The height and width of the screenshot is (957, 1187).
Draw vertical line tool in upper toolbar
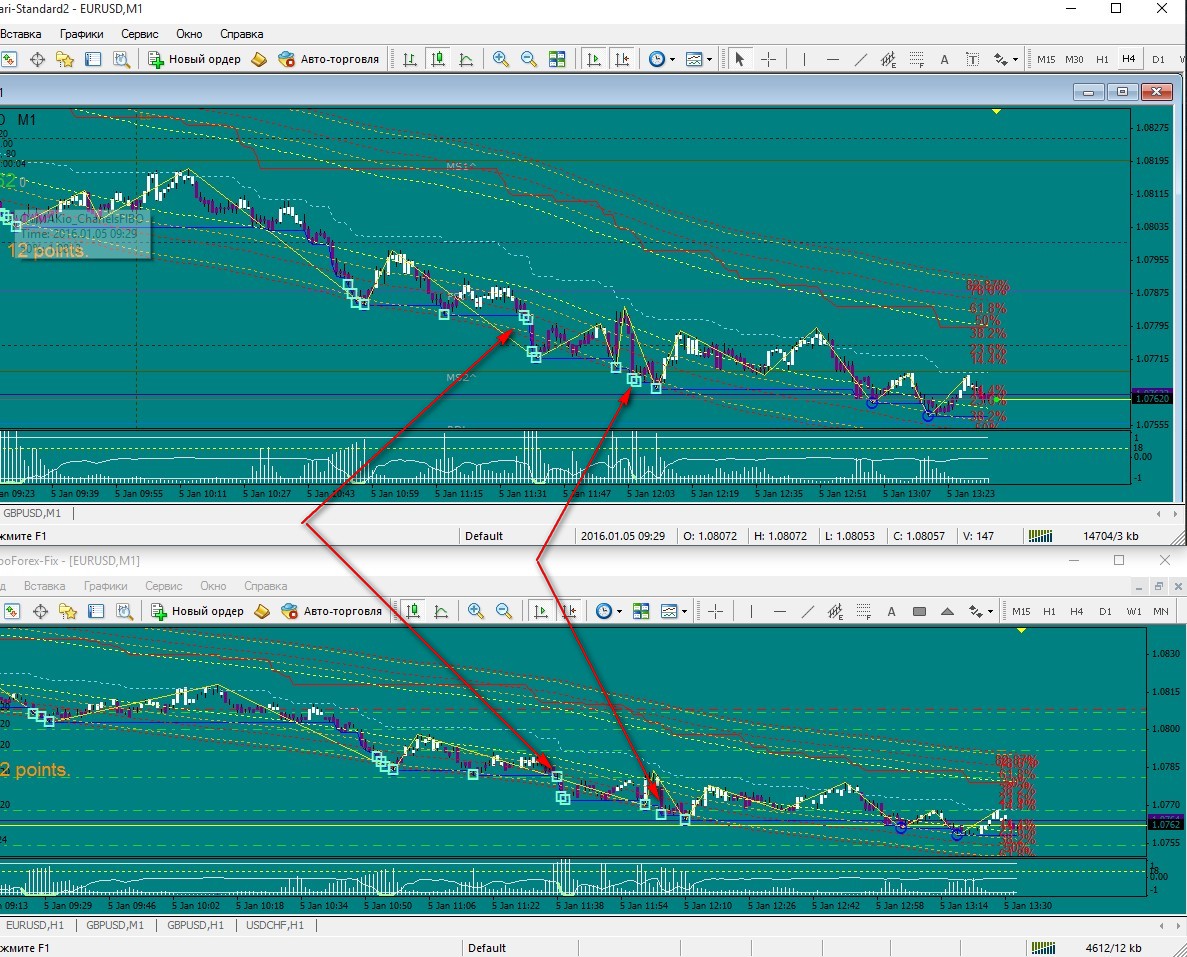[804, 59]
